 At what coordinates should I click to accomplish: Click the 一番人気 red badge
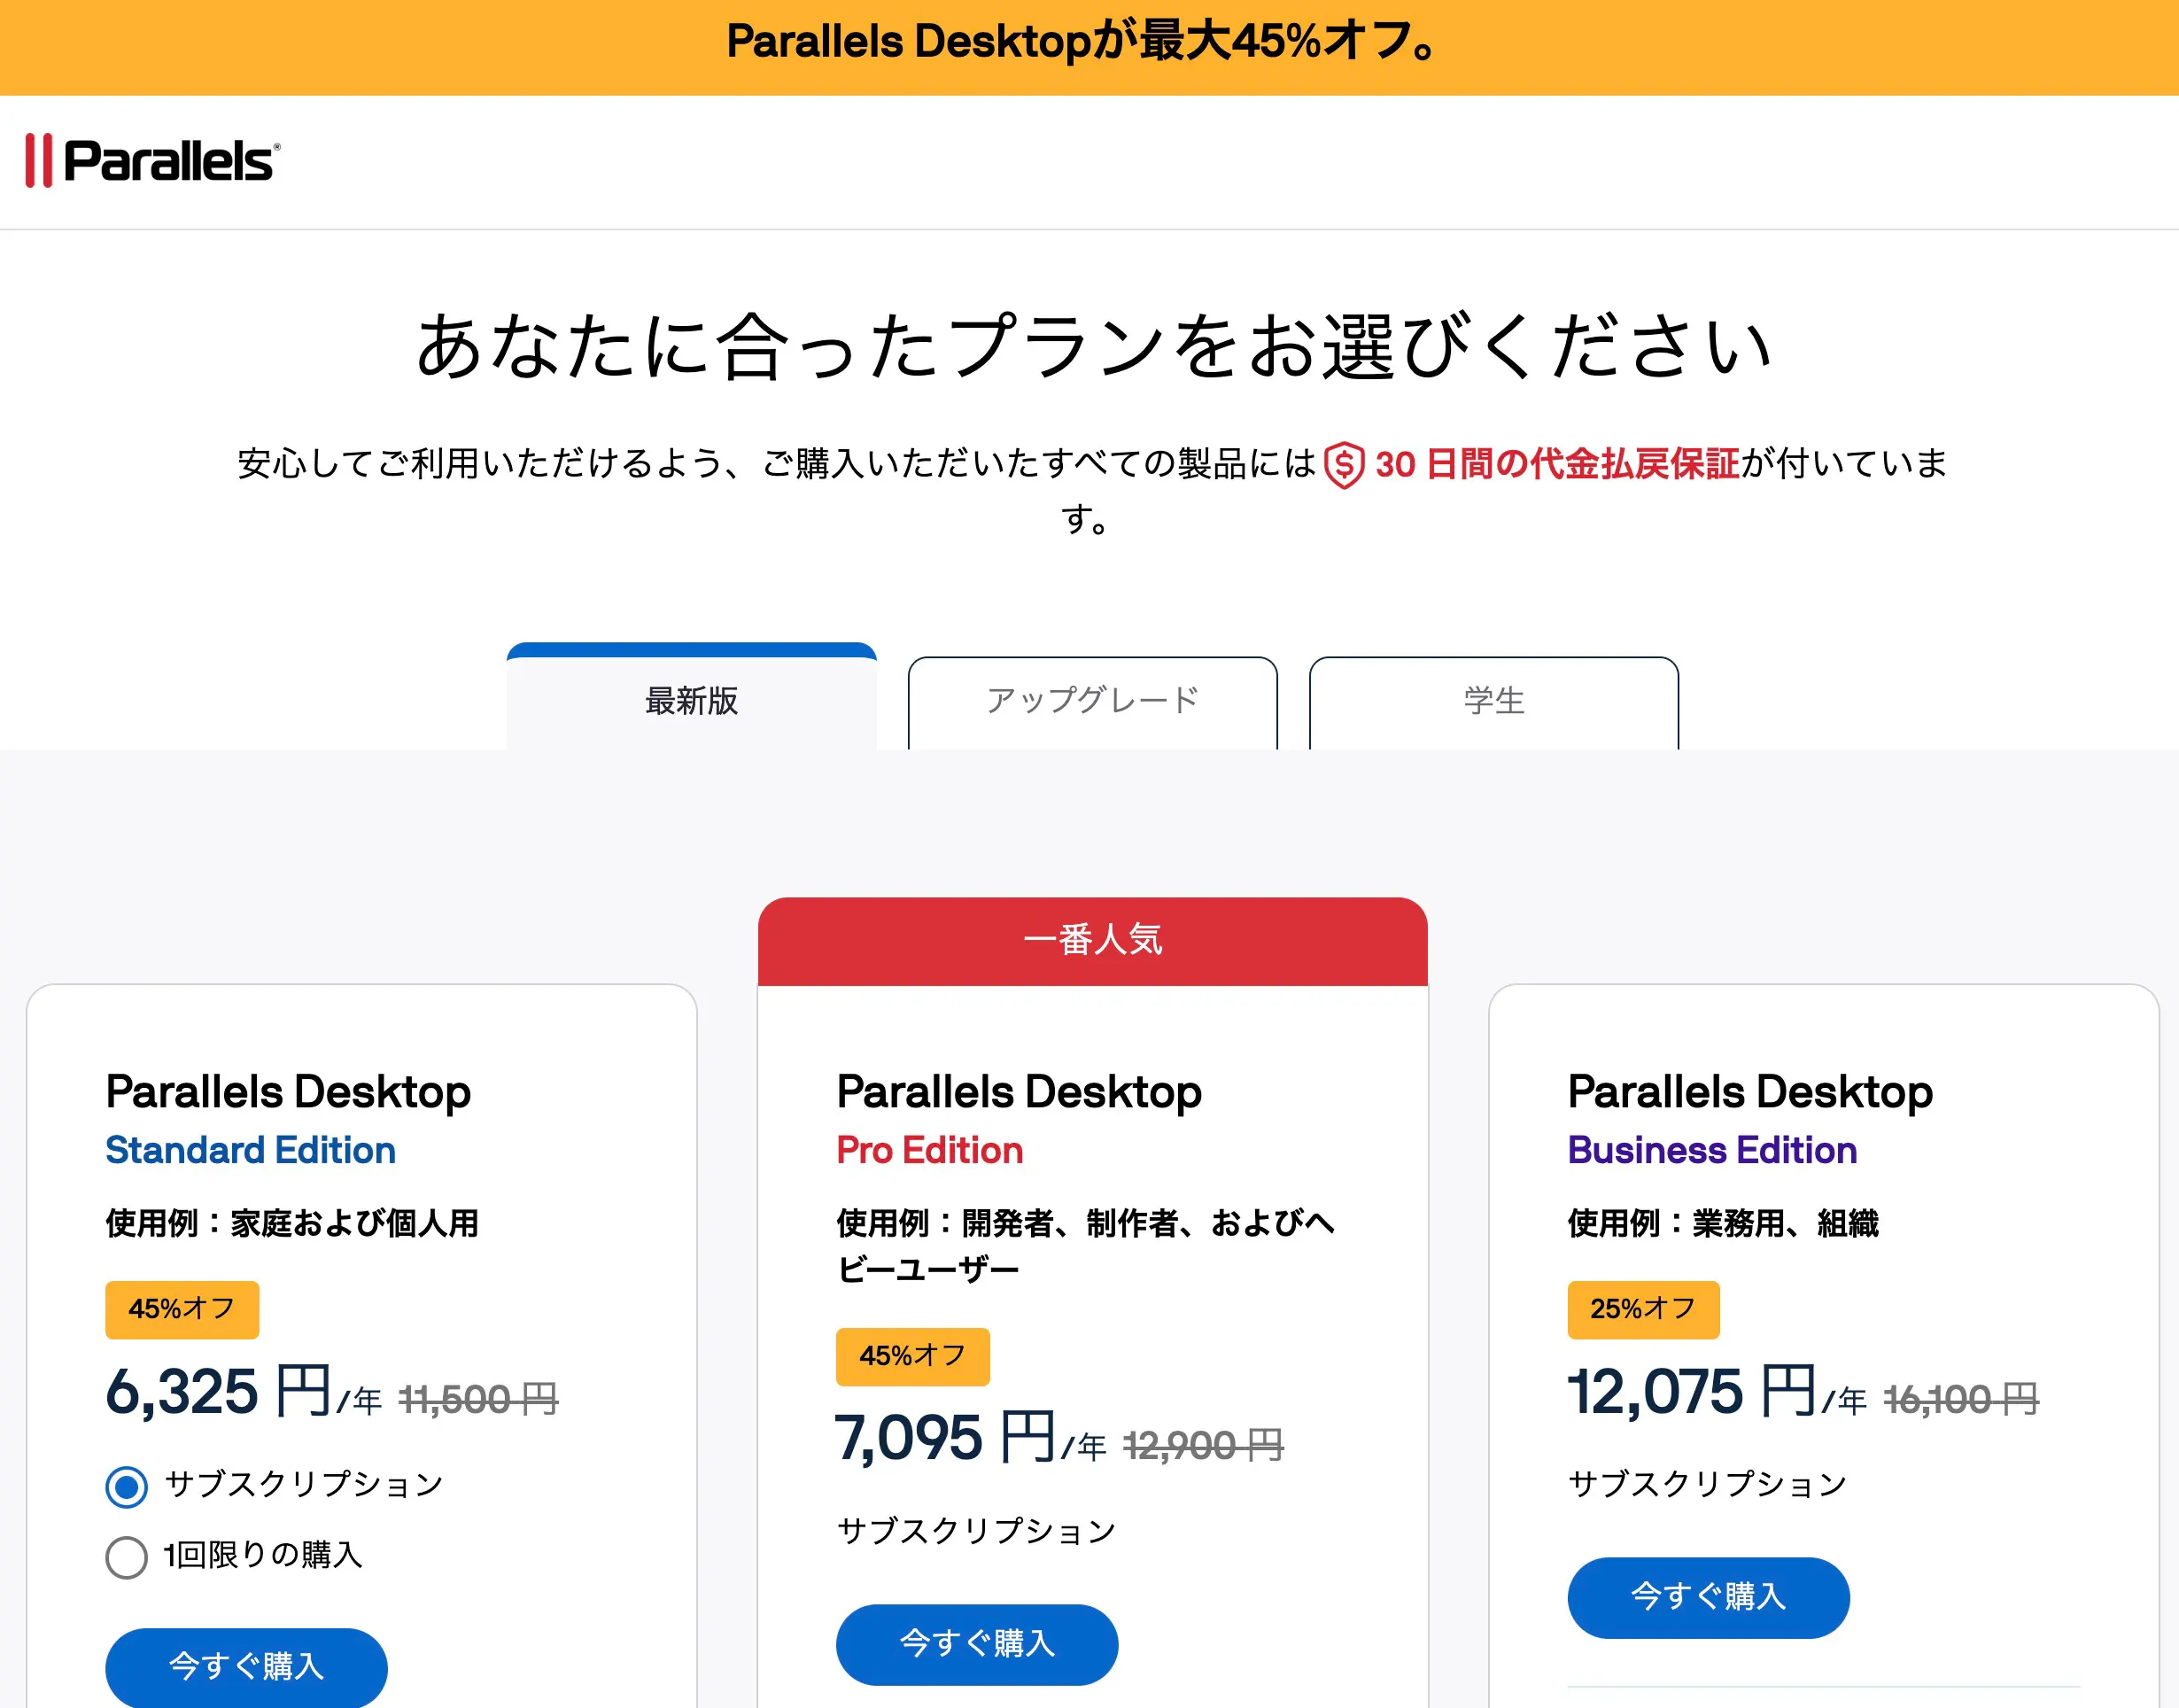point(1092,940)
